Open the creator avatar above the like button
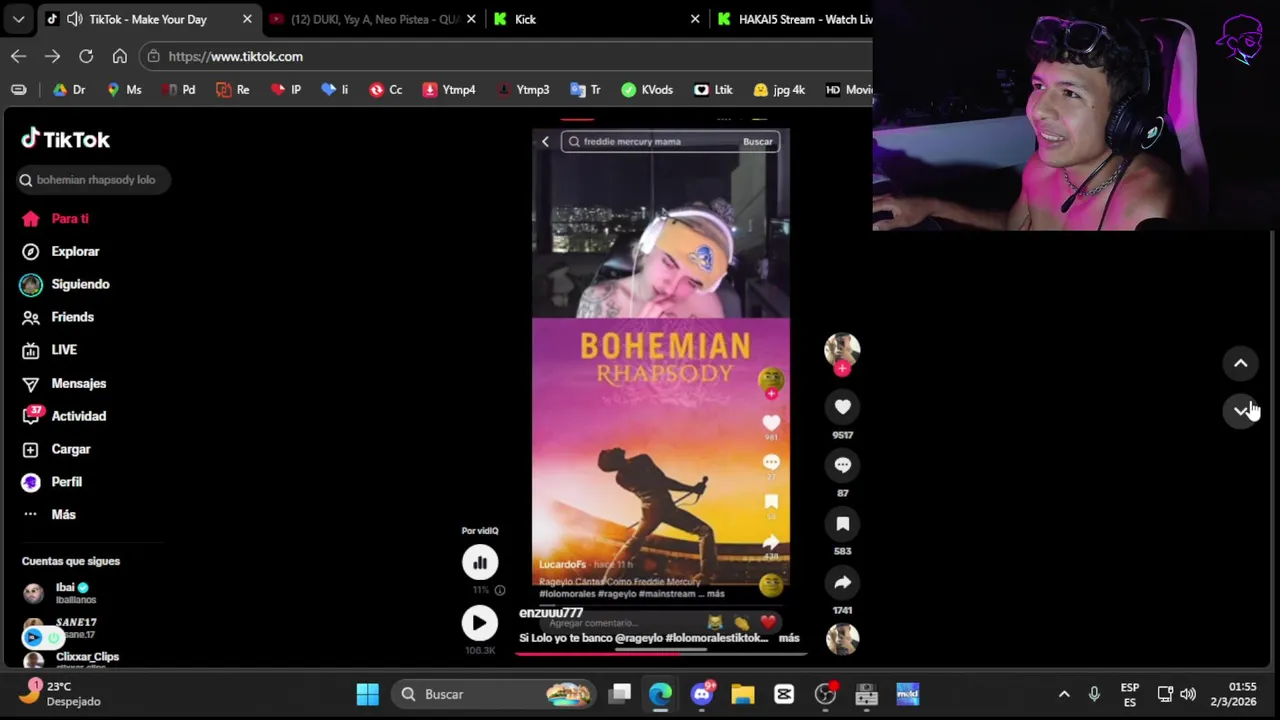The height and width of the screenshot is (720, 1280). [x=842, y=349]
